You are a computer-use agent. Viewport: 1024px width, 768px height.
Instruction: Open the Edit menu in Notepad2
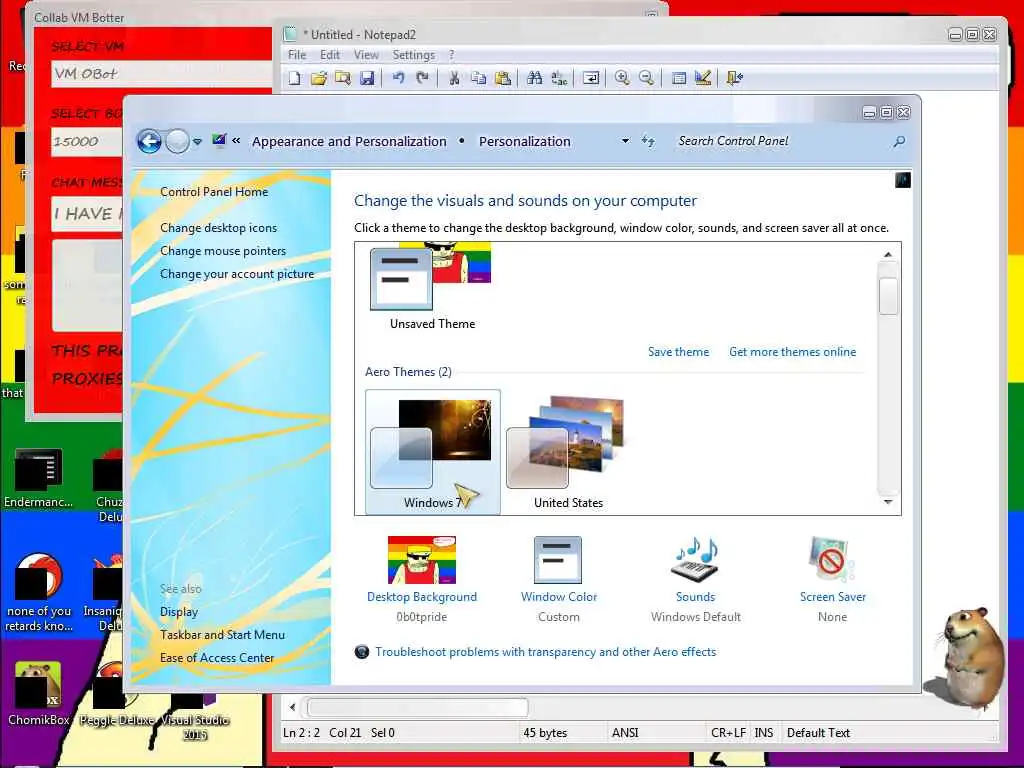pyautogui.click(x=330, y=55)
